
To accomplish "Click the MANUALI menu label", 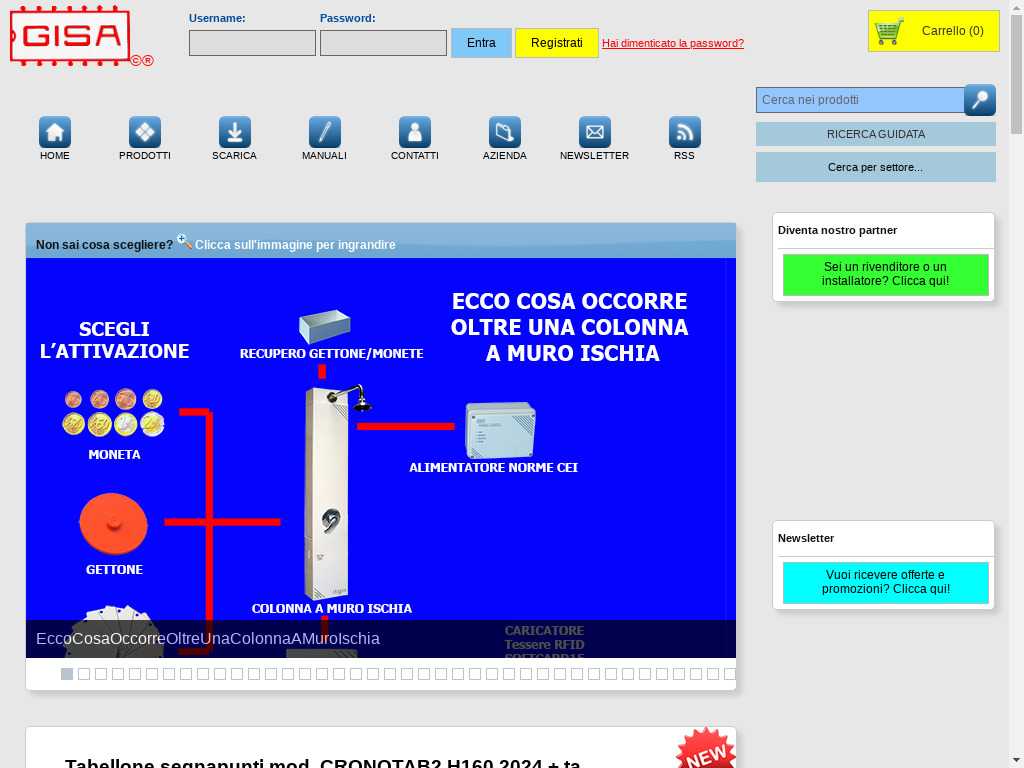I will [x=325, y=155].
